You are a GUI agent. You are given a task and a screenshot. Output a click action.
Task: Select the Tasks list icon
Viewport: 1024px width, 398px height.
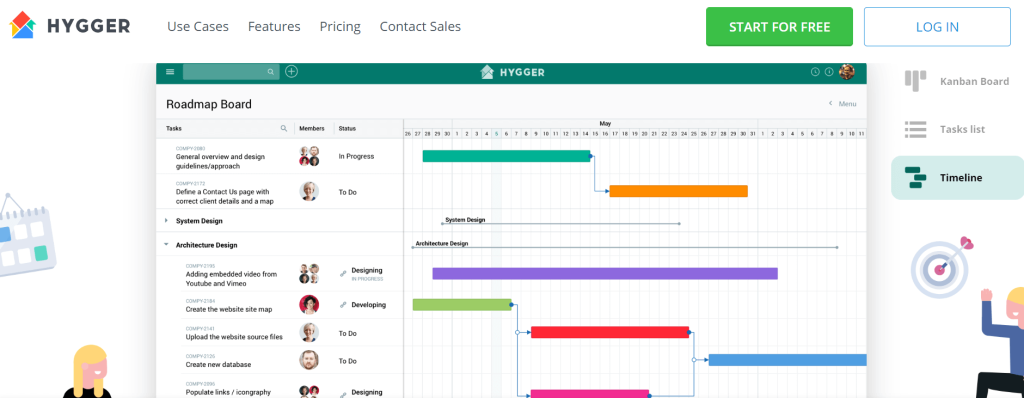pos(916,129)
